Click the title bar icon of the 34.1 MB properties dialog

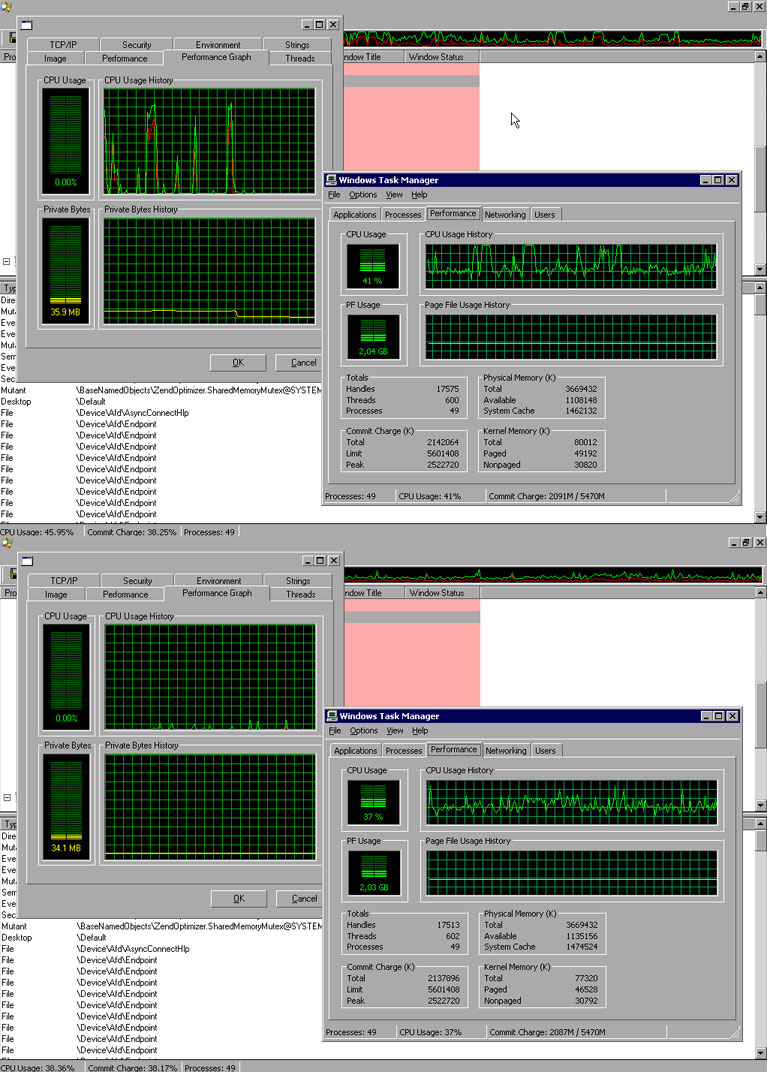tap(27, 561)
